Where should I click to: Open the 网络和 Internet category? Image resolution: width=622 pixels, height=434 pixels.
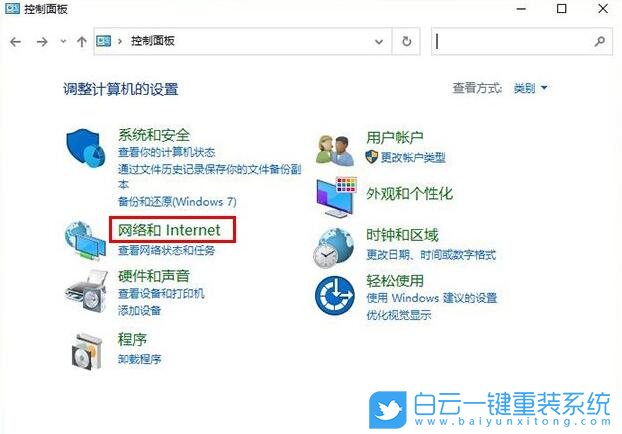pos(168,231)
